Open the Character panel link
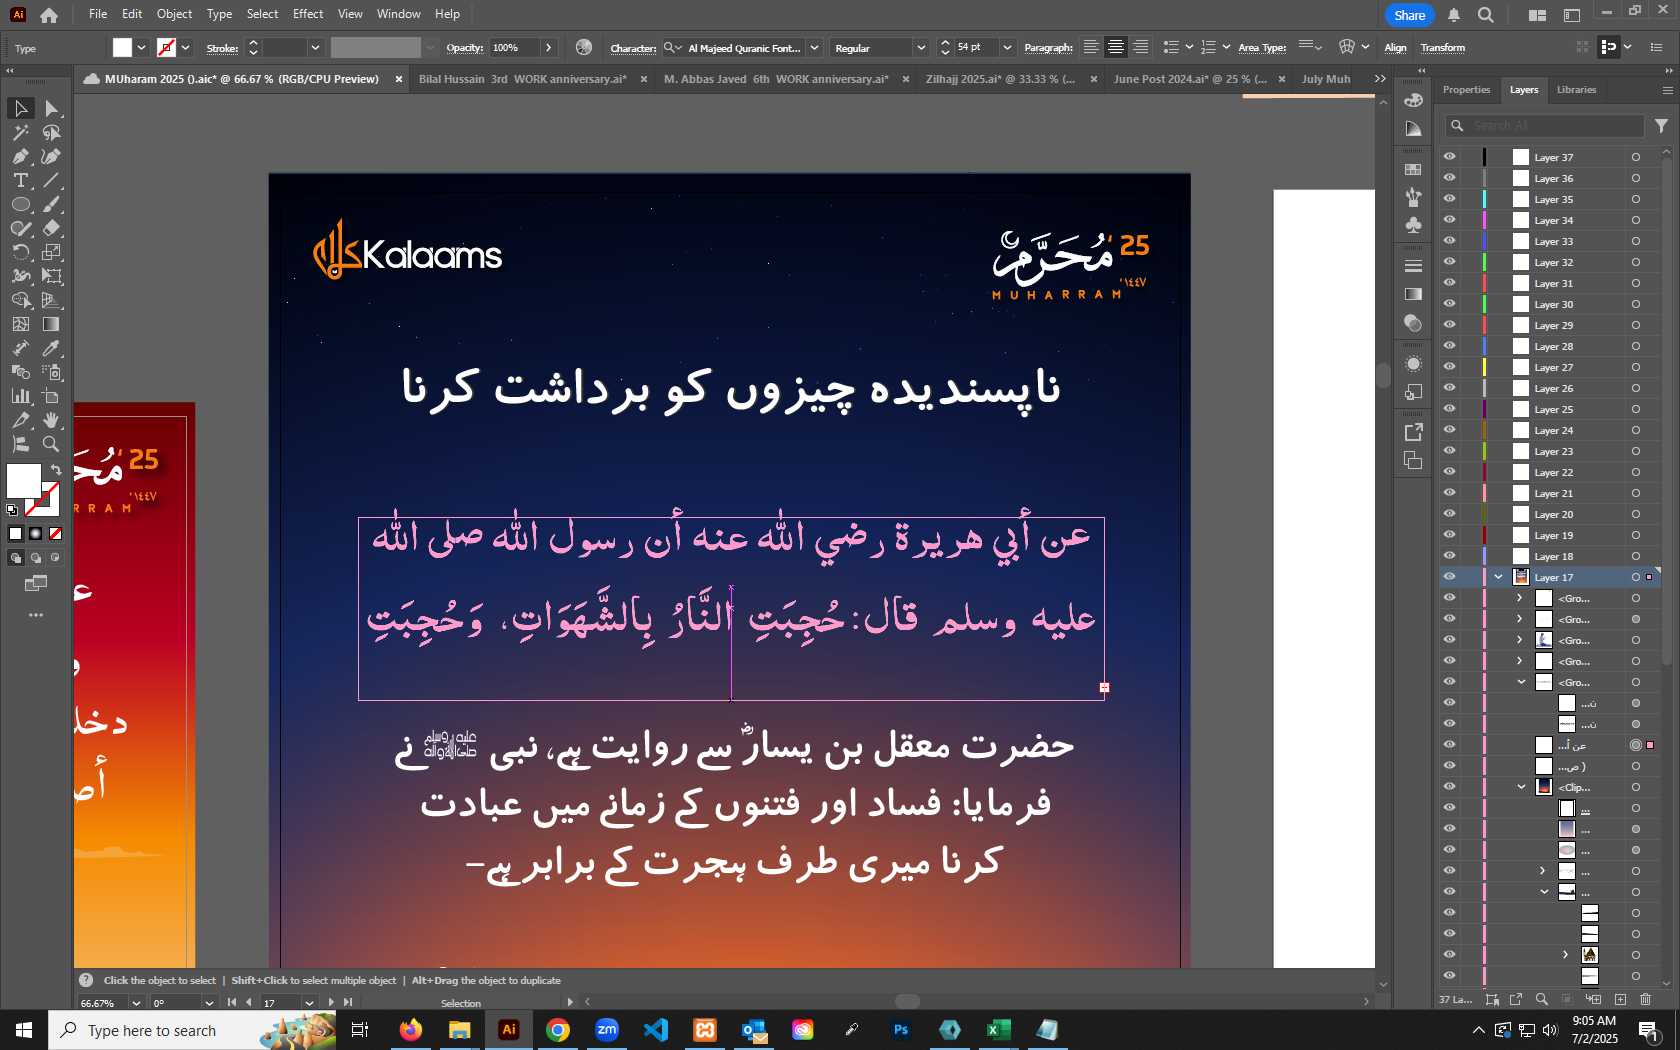This screenshot has width=1680, height=1050. 633,48
